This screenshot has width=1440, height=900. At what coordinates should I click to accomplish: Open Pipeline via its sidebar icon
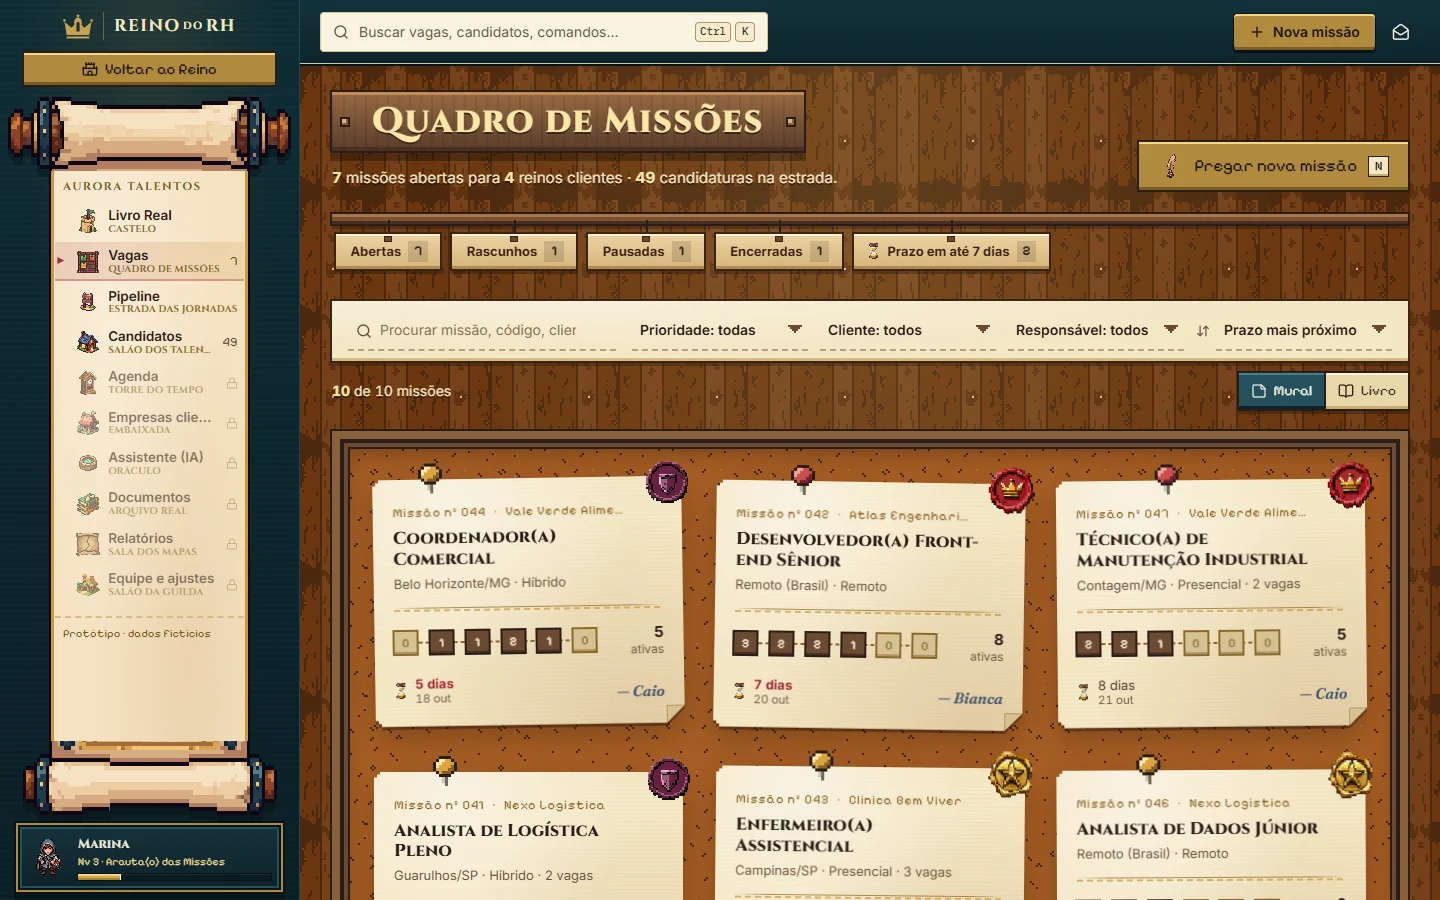click(88, 301)
